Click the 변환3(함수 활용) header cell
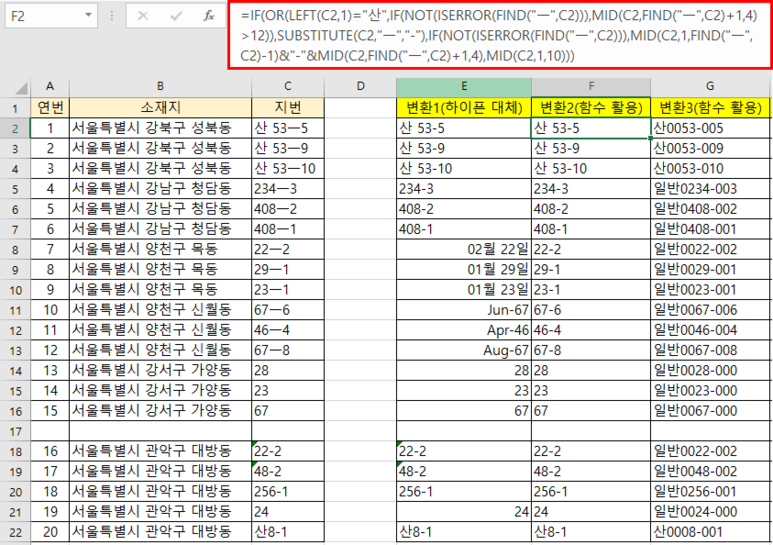The height and width of the screenshot is (545, 773). click(x=710, y=107)
